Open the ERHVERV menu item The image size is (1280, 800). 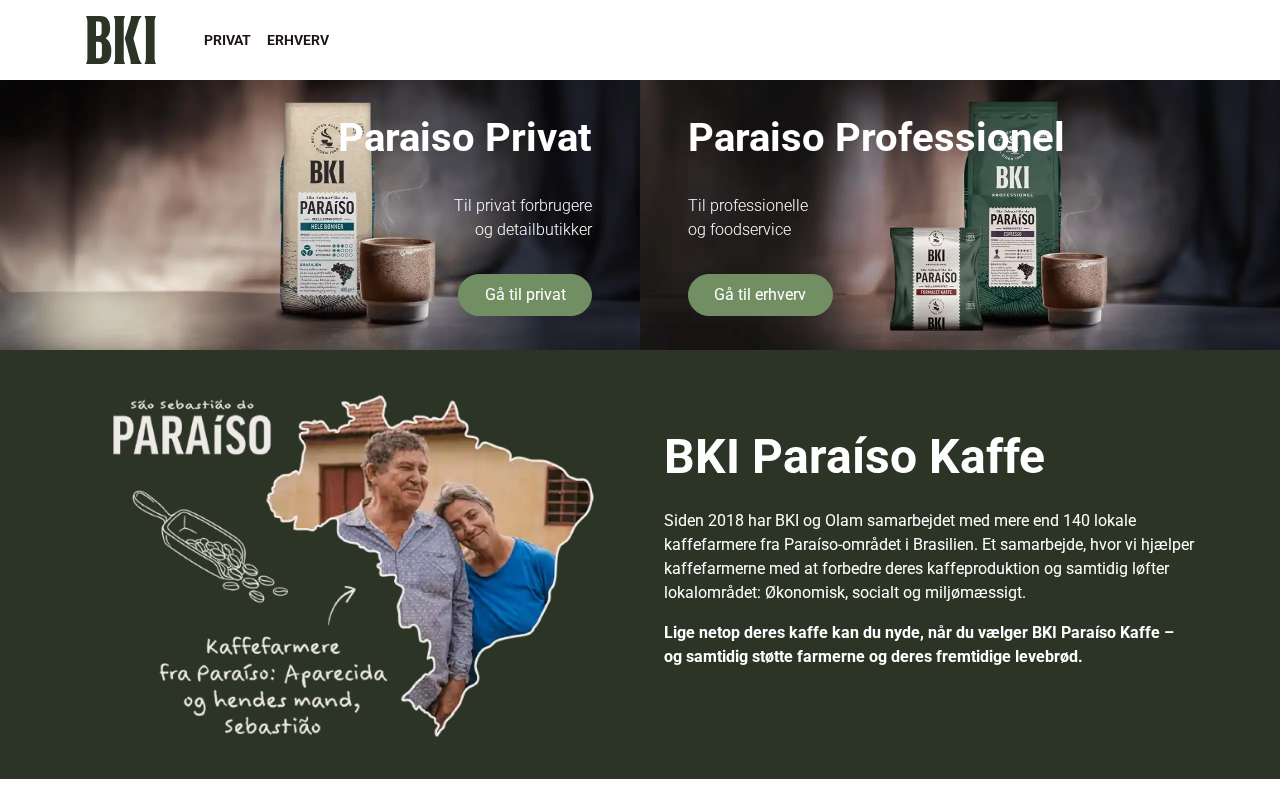(298, 40)
